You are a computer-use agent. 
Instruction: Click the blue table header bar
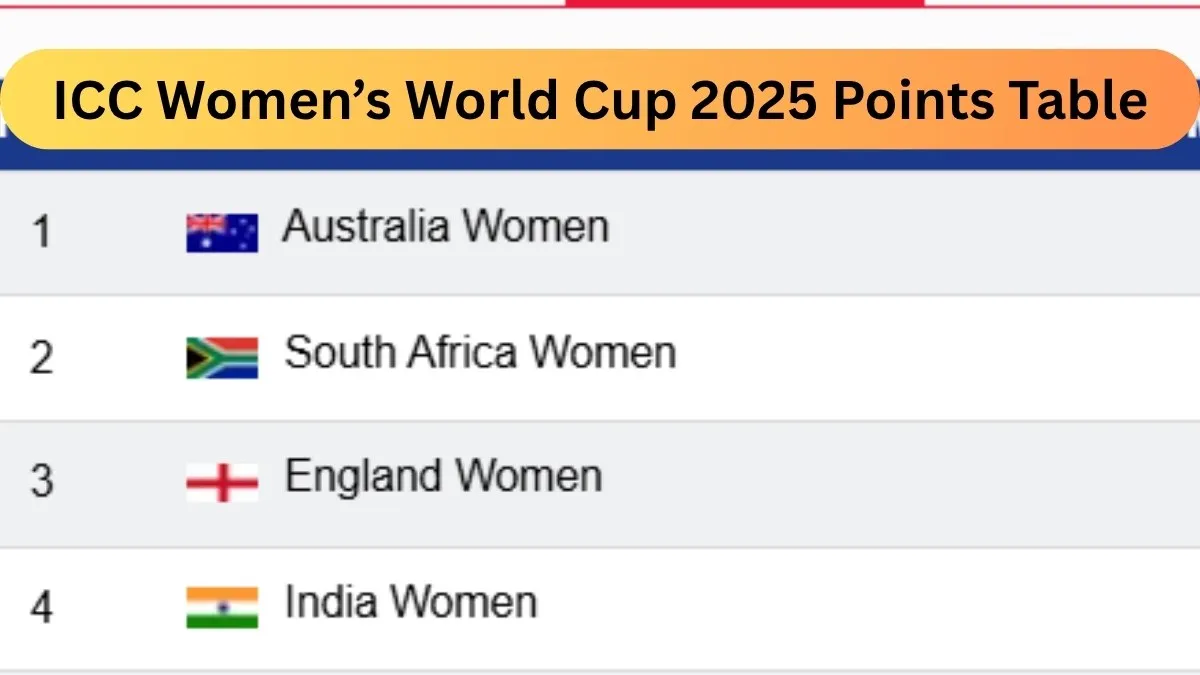point(600,159)
